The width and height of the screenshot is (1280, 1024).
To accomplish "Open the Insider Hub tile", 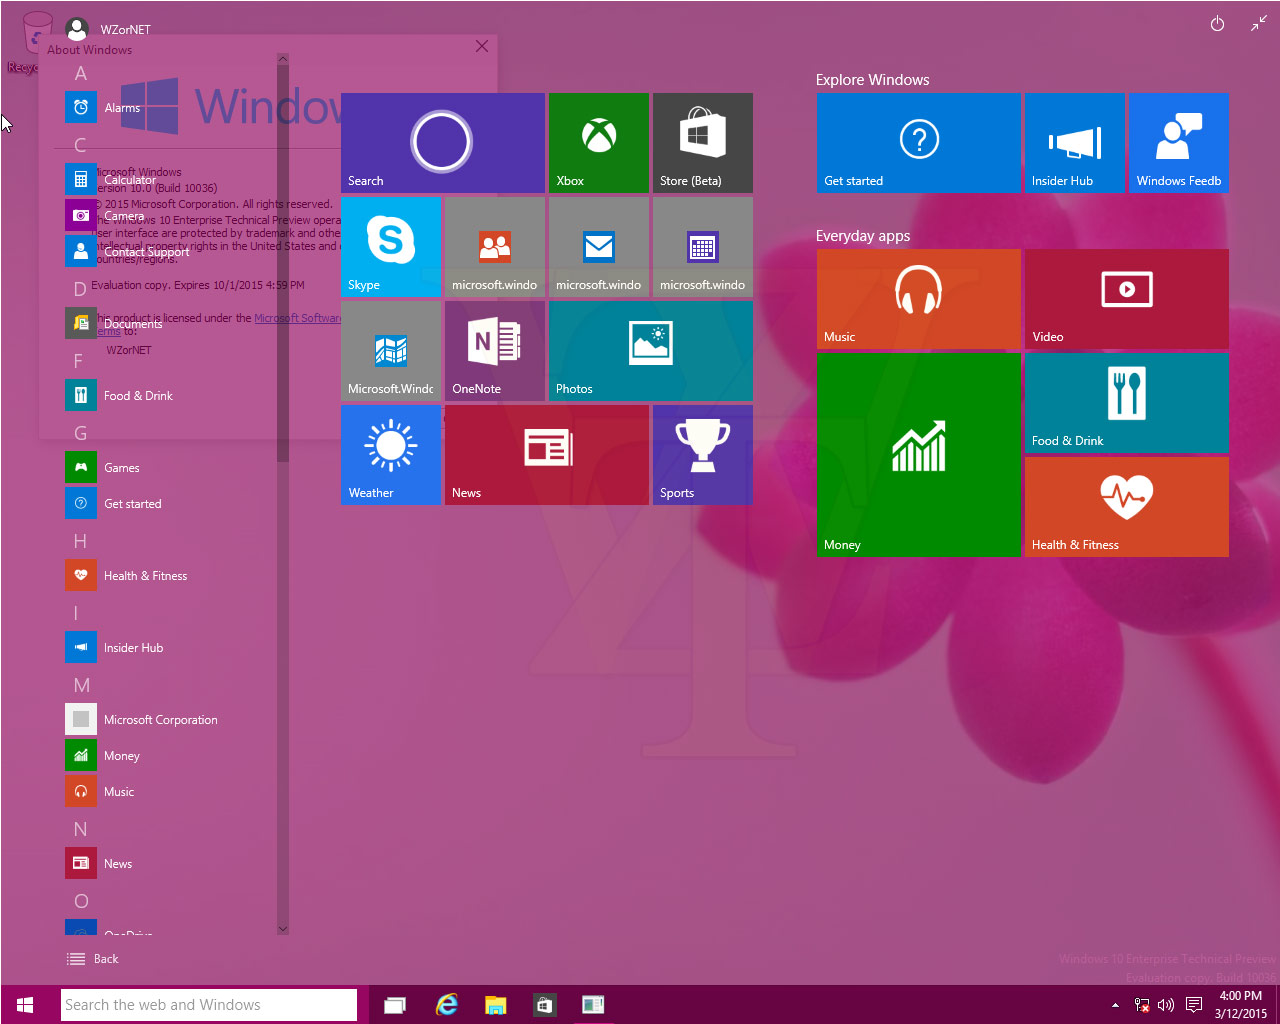I will click(x=1074, y=142).
